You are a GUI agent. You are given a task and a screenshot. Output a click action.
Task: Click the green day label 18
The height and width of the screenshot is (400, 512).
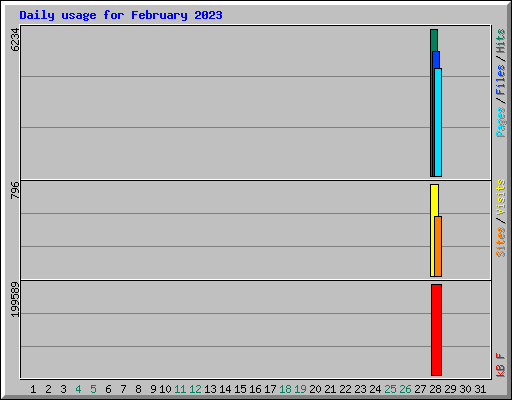pos(285,389)
